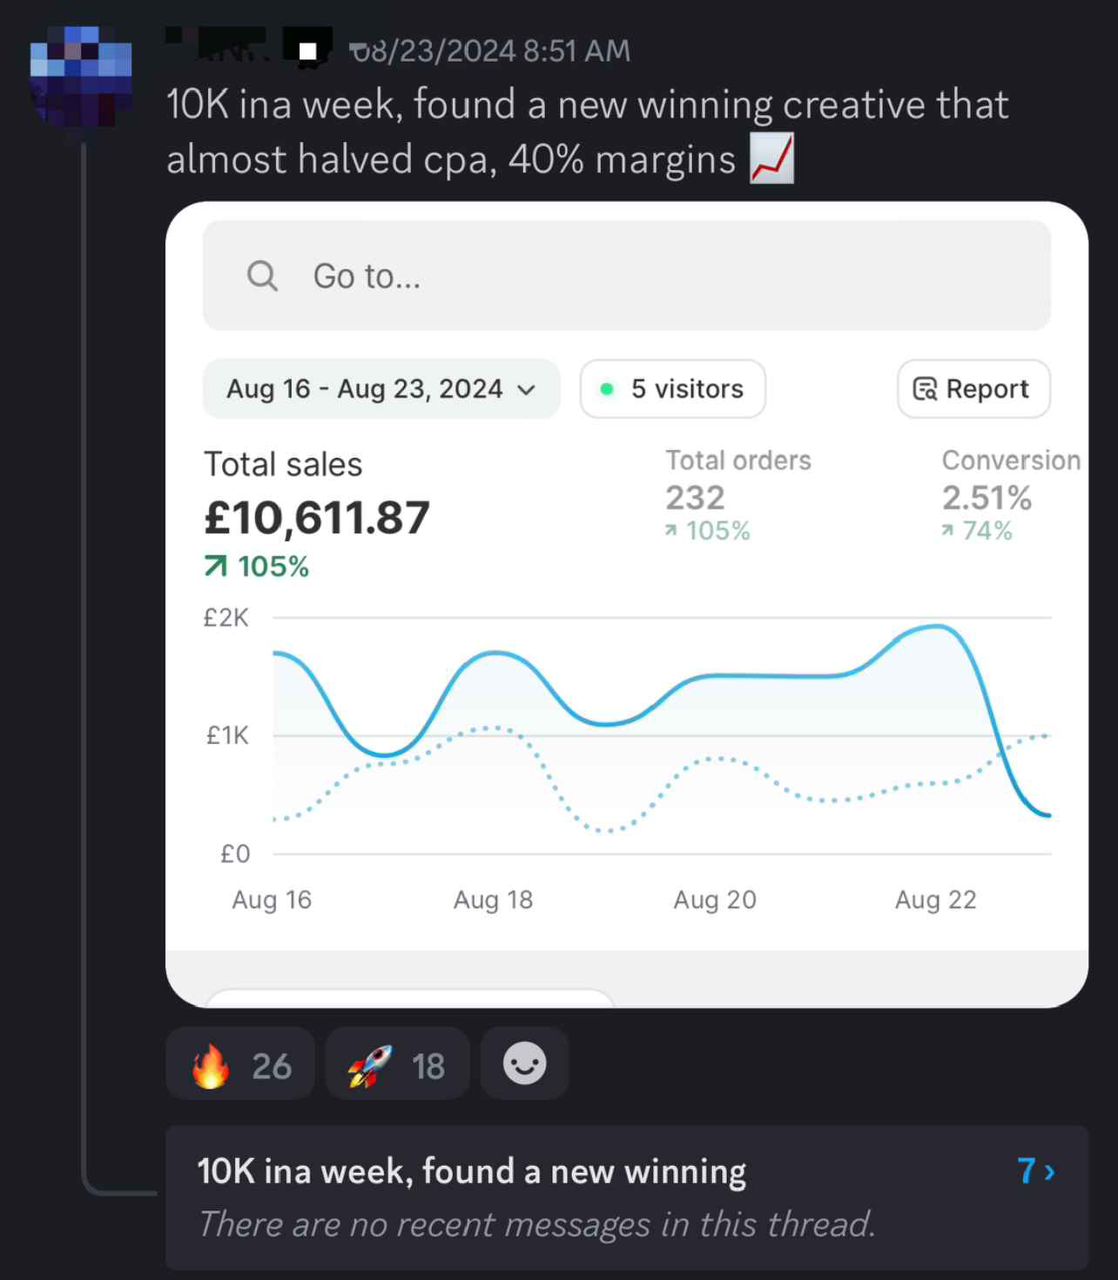Click the fire emoji reaction
Image resolution: width=1118 pixels, height=1280 pixels.
211,1065
